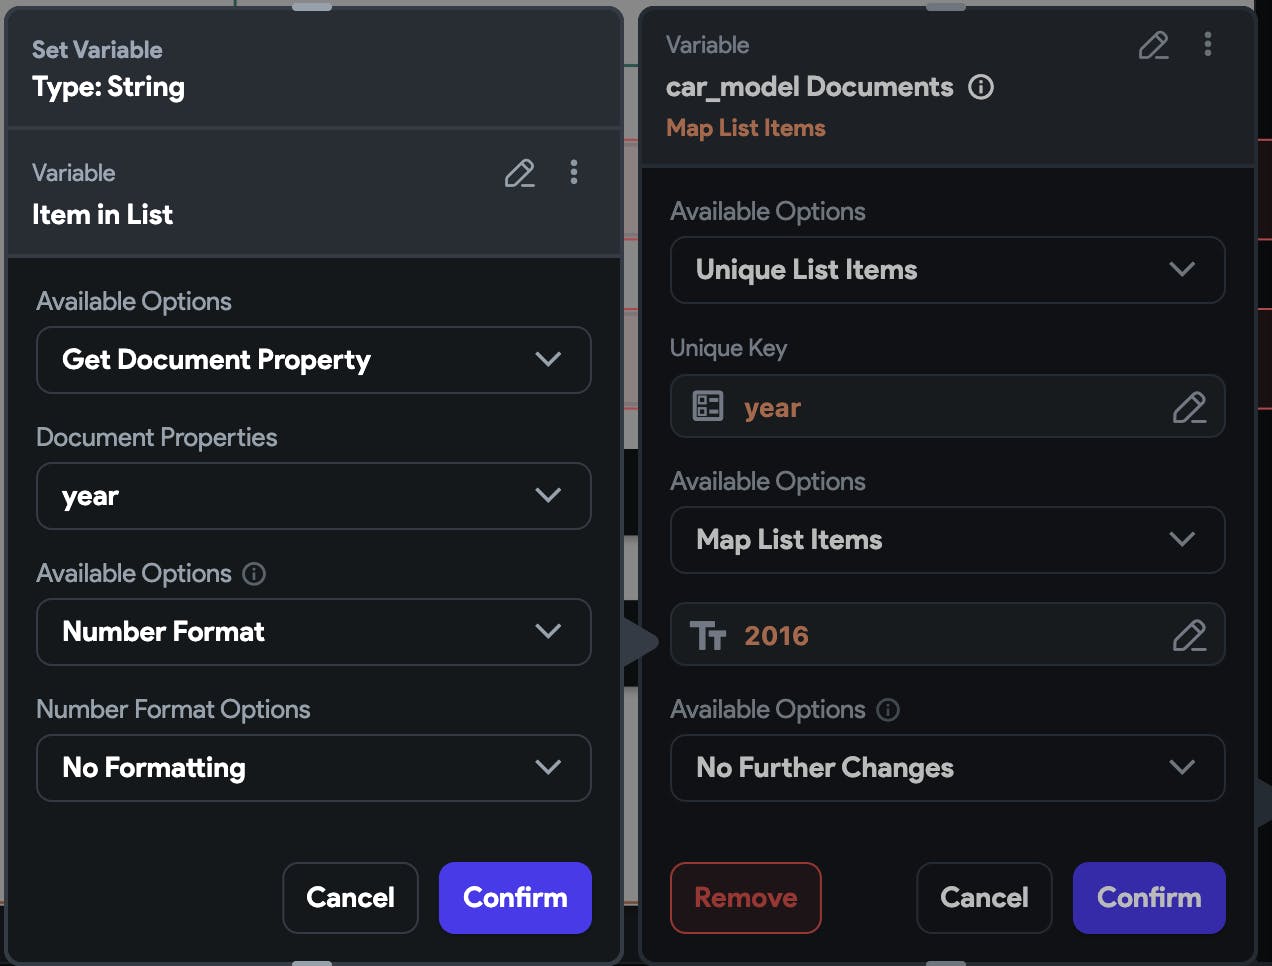Expand the Document Properties dropdown showing year
Screen dimensions: 1272x966
pyautogui.click(x=314, y=496)
